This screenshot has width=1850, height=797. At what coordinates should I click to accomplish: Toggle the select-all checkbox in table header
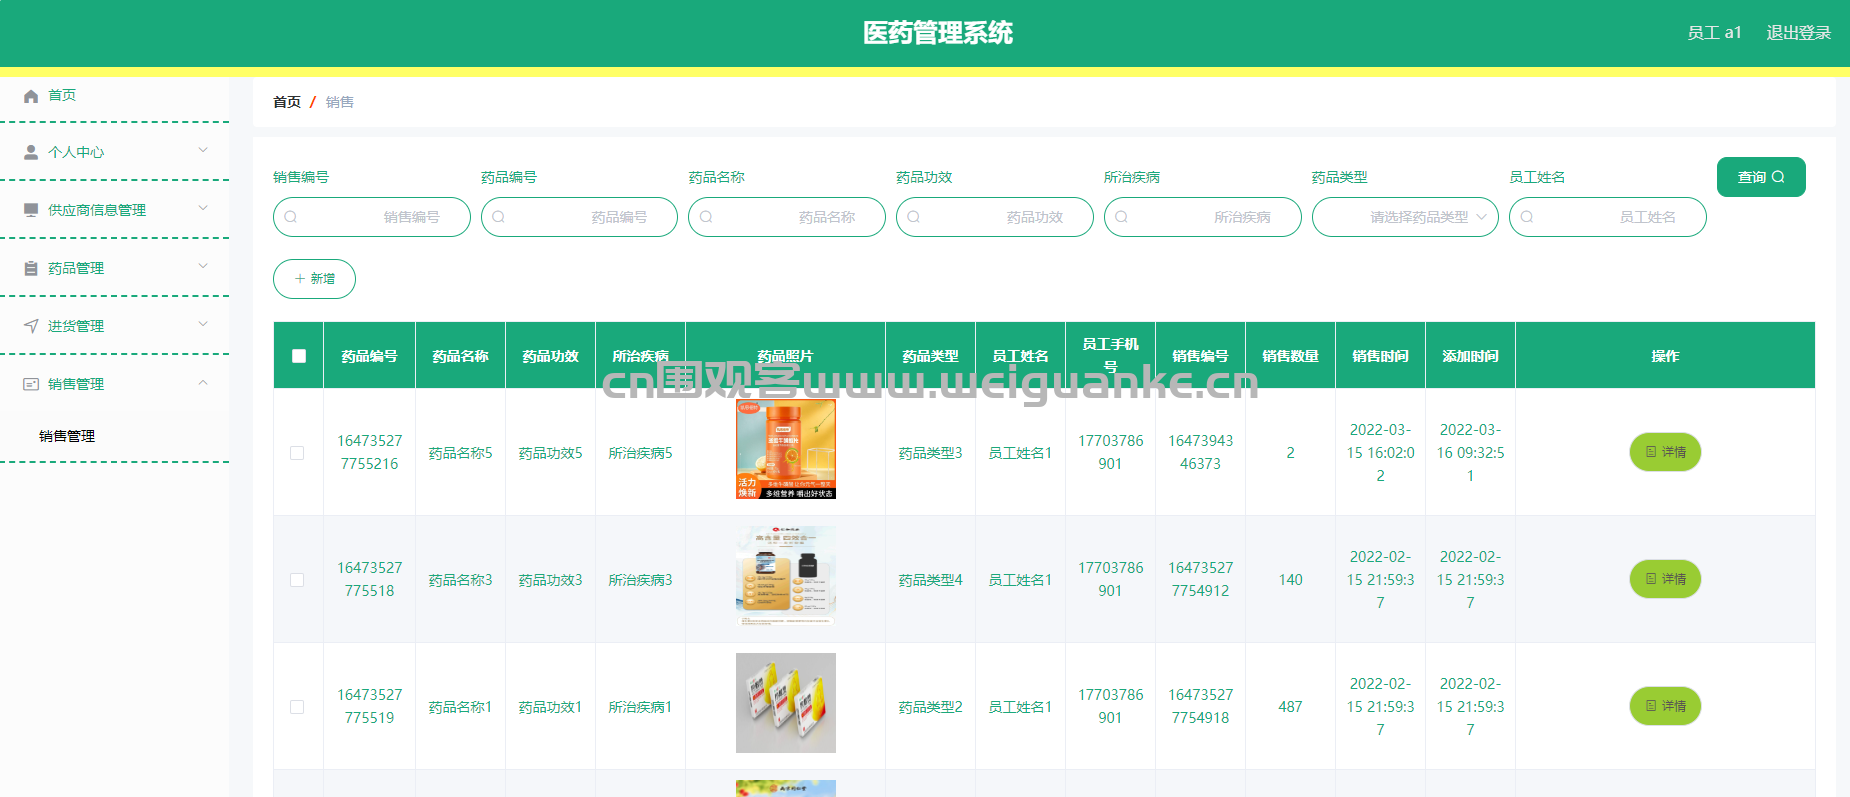(x=299, y=356)
